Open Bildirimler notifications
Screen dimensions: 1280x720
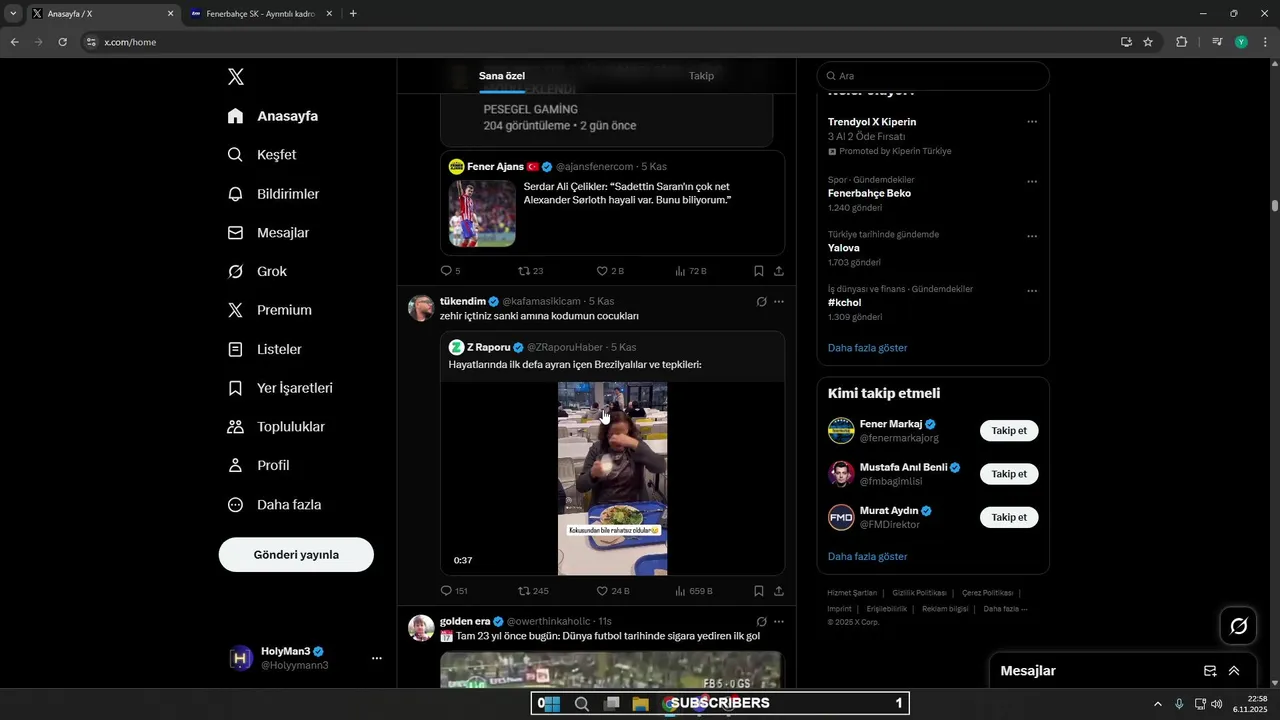[273, 194]
